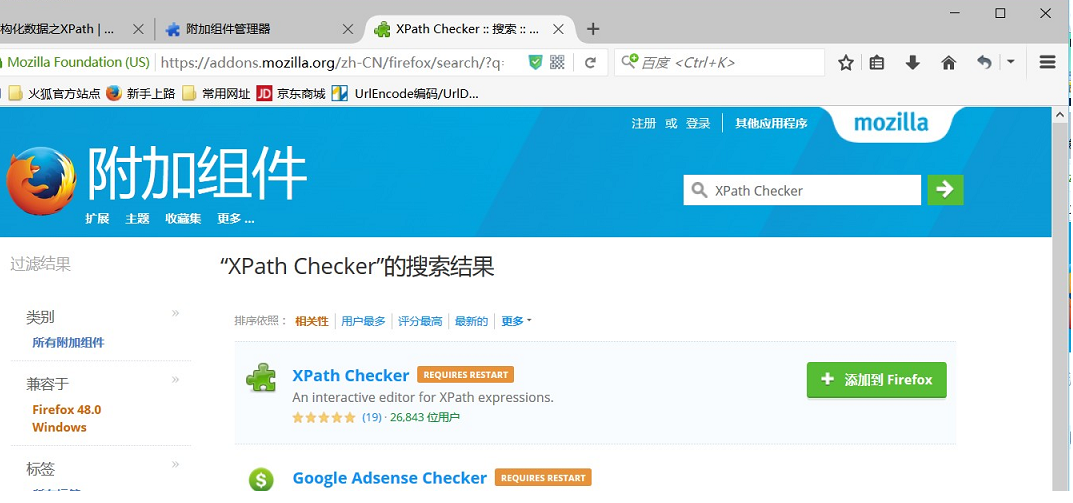Click the green shield security icon
Viewport: 1073px width, 503px height.
pyautogui.click(x=535, y=63)
